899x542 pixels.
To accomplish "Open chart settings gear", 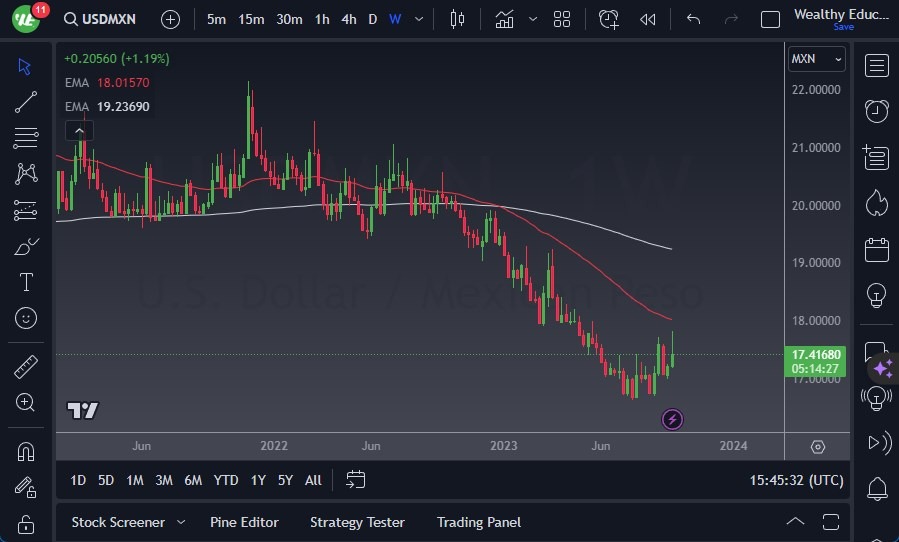I will point(818,447).
